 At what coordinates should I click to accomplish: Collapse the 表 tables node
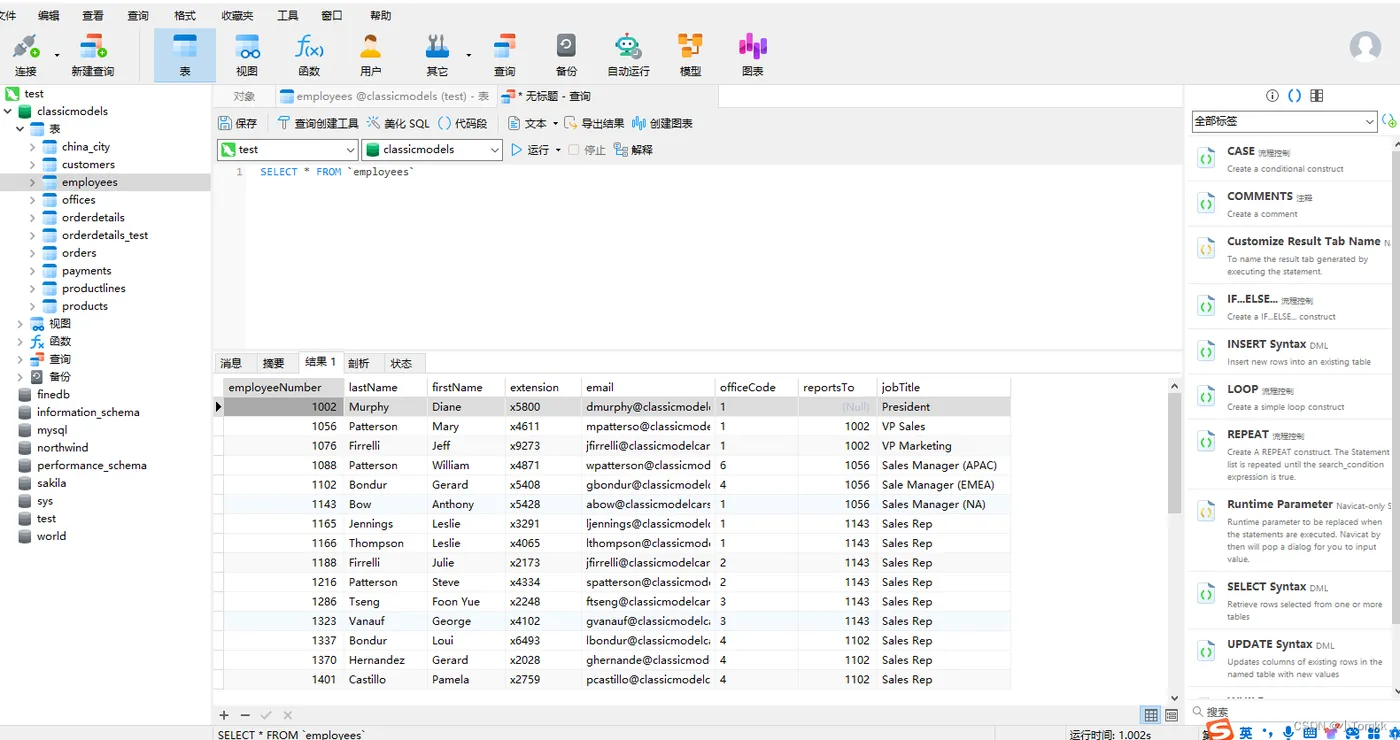coord(20,129)
